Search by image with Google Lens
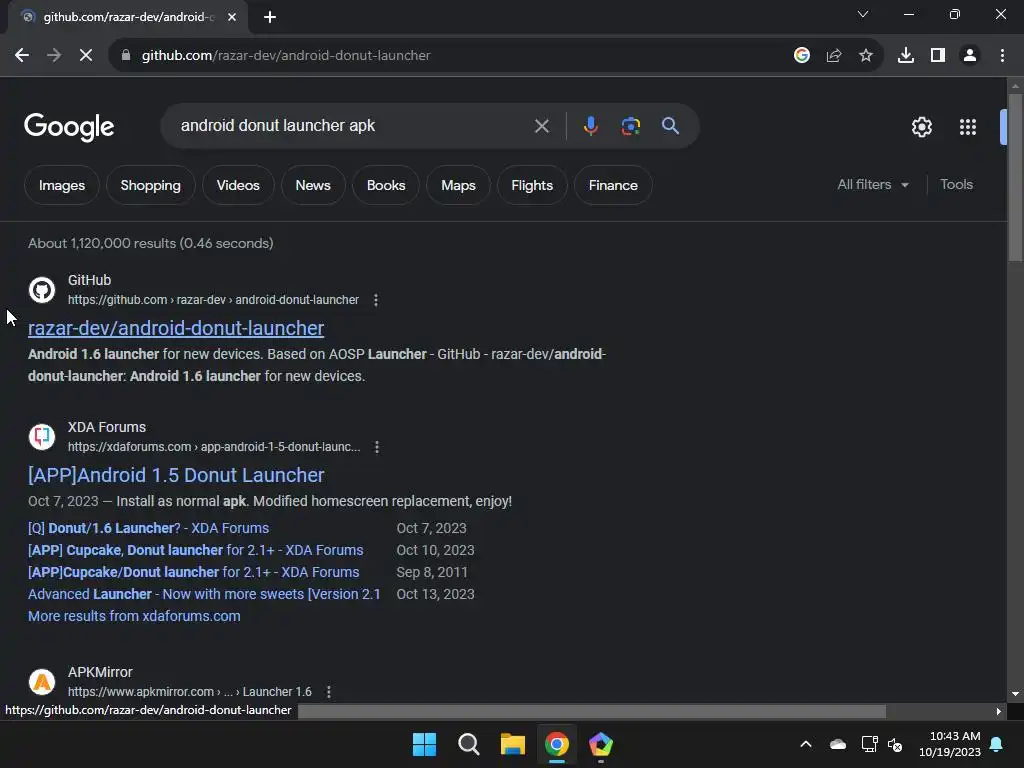This screenshot has height=768, width=1024. pyautogui.click(x=630, y=125)
